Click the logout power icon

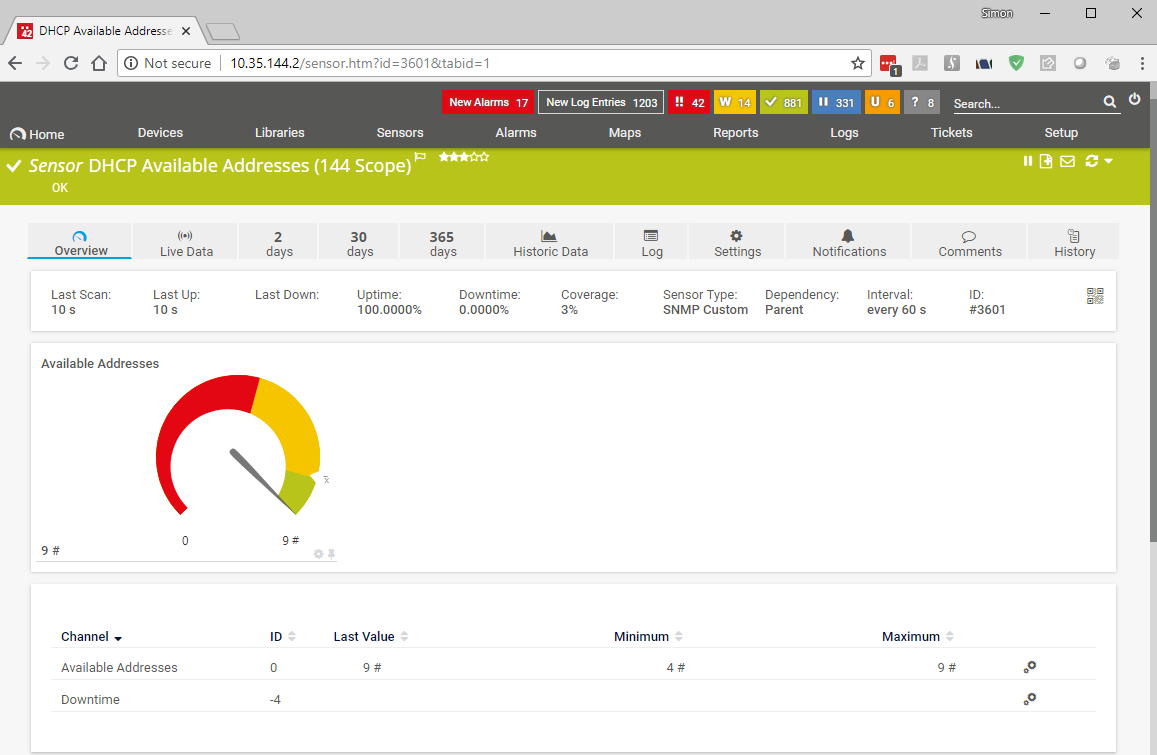[1134, 100]
